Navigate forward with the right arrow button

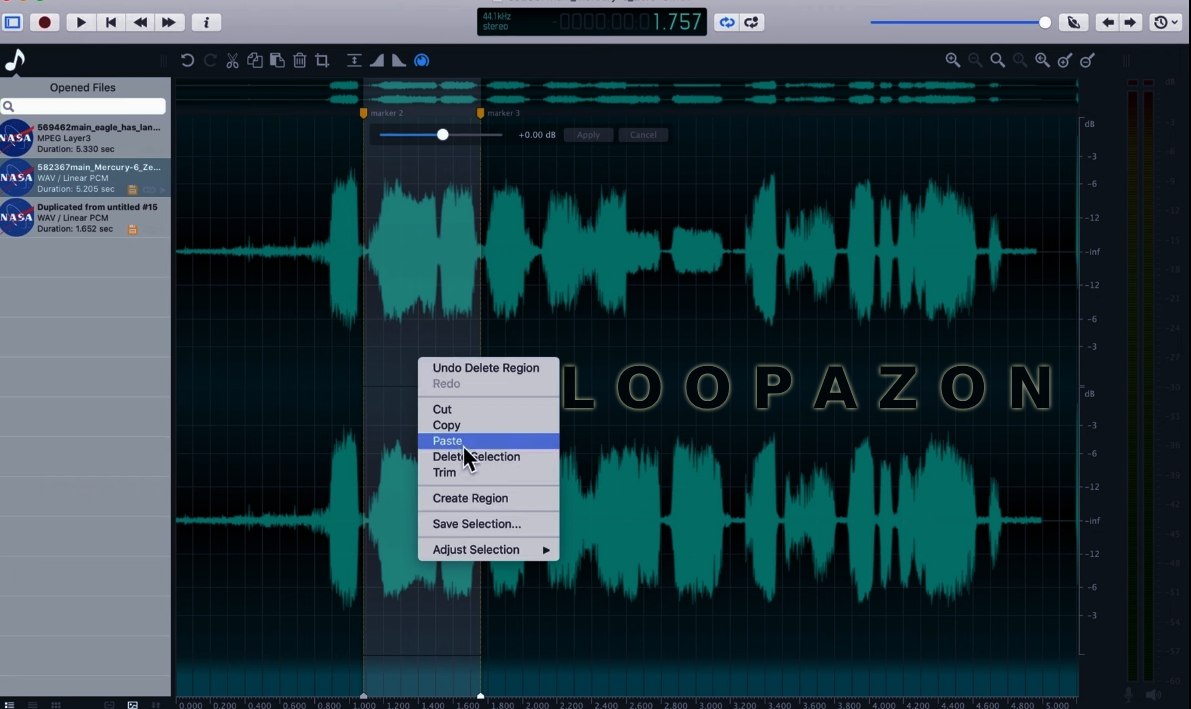coord(1130,22)
